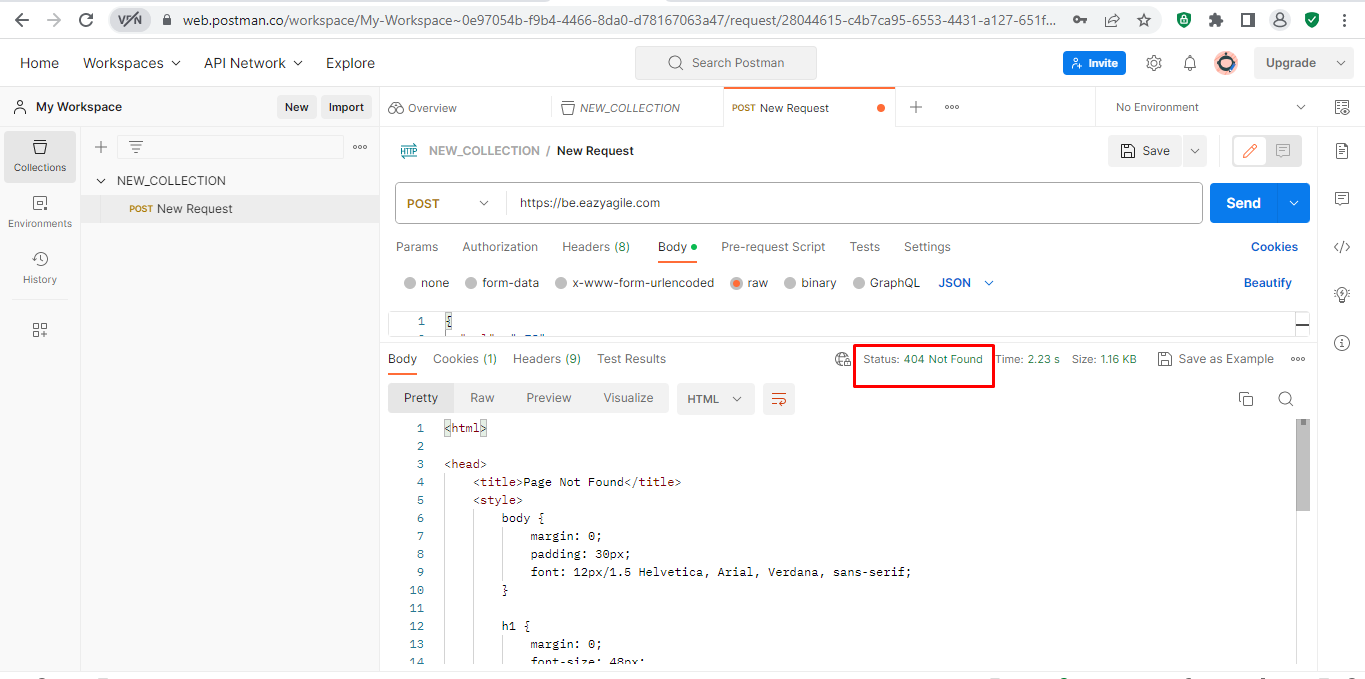Open comments icon in right sidebar
This screenshot has width=1365, height=679.
point(1342,199)
